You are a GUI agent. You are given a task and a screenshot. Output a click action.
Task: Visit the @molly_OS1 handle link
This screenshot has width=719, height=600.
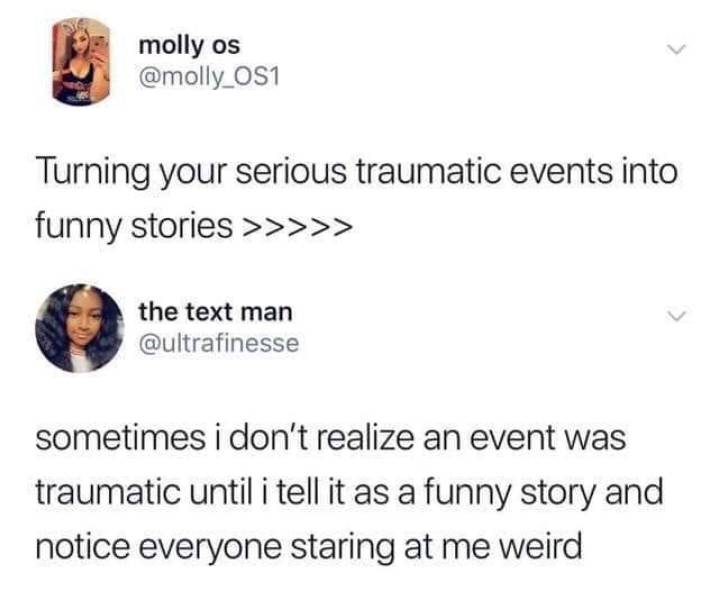pyautogui.click(x=209, y=78)
